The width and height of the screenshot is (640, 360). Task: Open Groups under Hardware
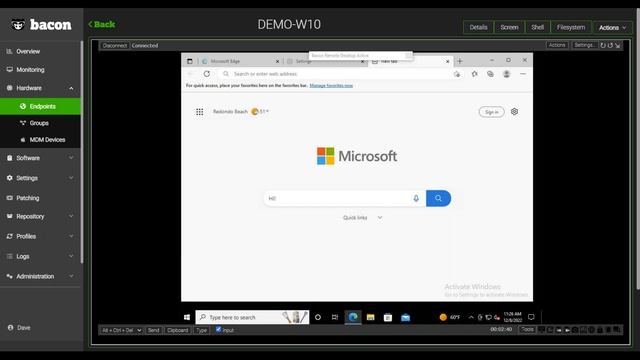[40, 123]
